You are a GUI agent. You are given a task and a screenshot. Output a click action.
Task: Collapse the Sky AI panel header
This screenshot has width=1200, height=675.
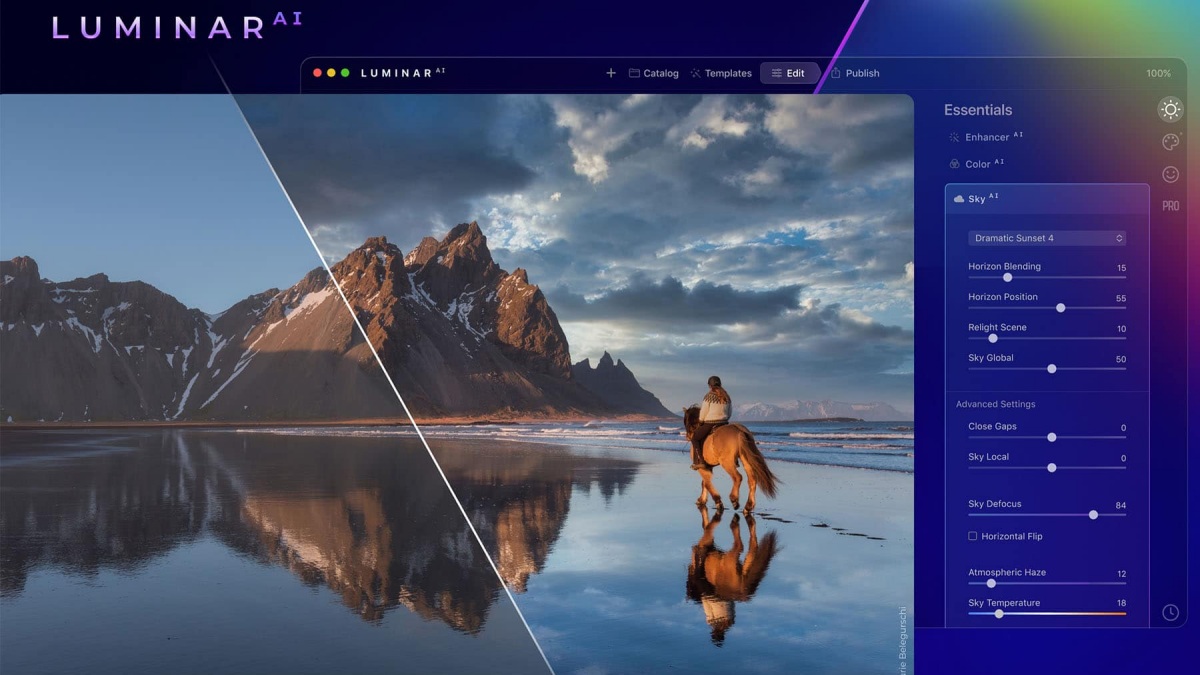pos(1046,199)
